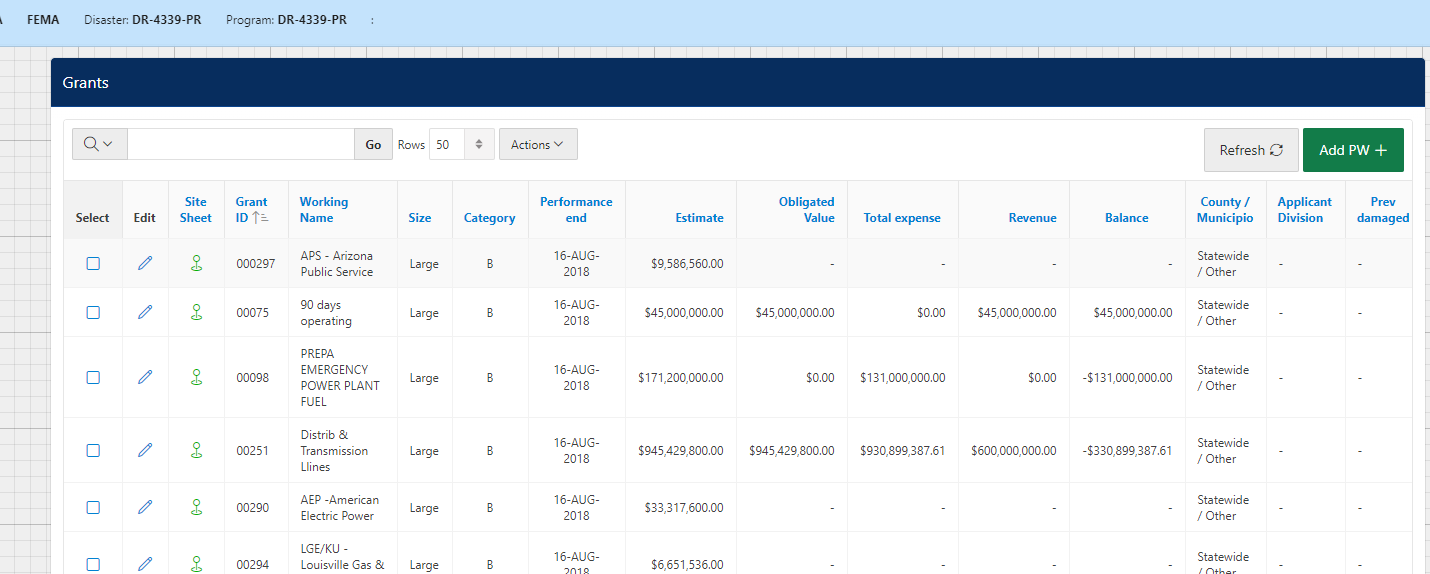Image resolution: width=1430 pixels, height=574 pixels.
Task: Open site sheet for grant 00294
Action: pyautogui.click(x=196, y=564)
